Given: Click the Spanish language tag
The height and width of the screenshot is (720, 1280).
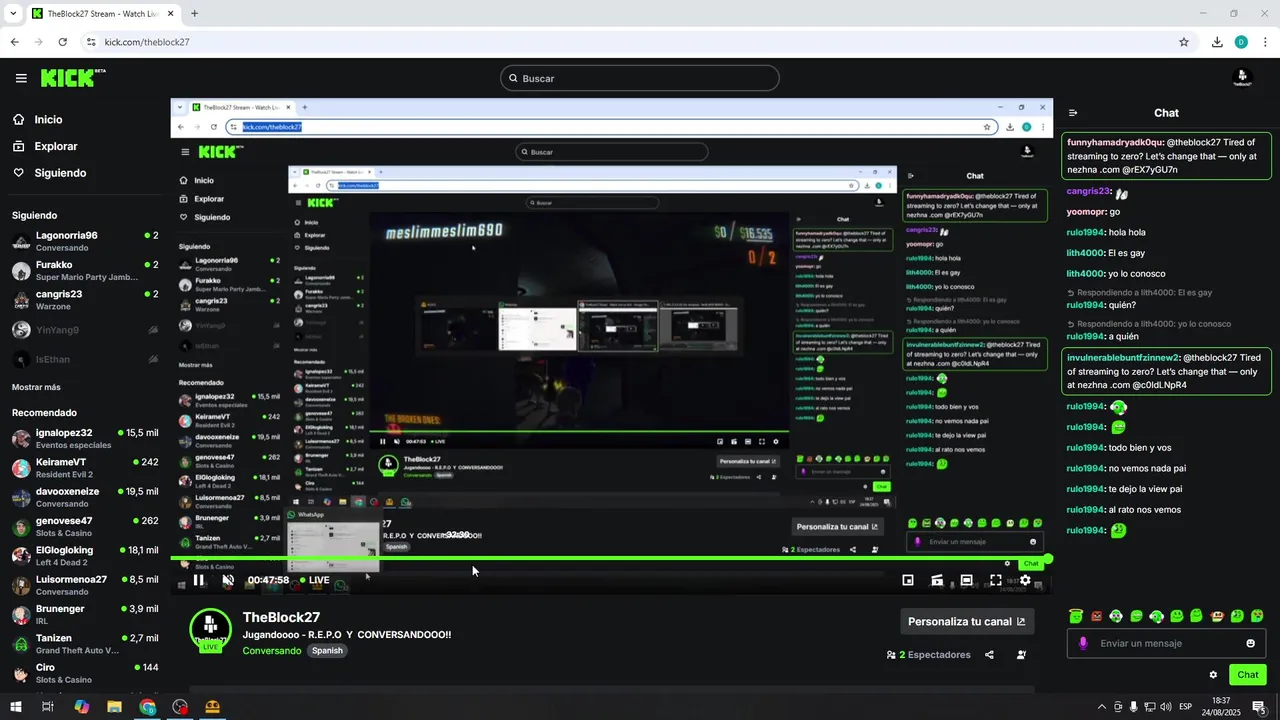Looking at the screenshot, I should [327, 650].
